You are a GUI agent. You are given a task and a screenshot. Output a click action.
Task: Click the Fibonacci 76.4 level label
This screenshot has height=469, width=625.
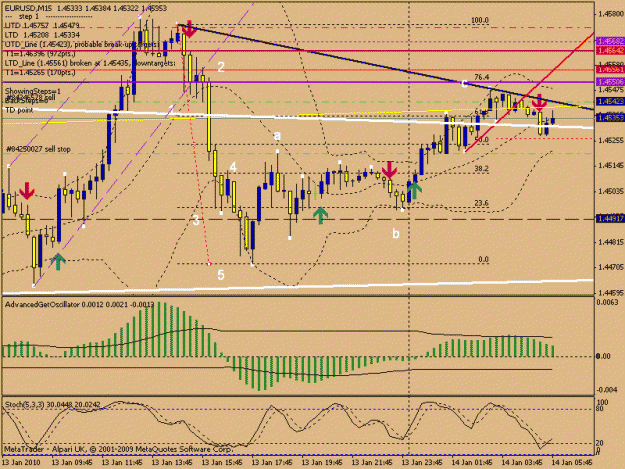pos(482,77)
